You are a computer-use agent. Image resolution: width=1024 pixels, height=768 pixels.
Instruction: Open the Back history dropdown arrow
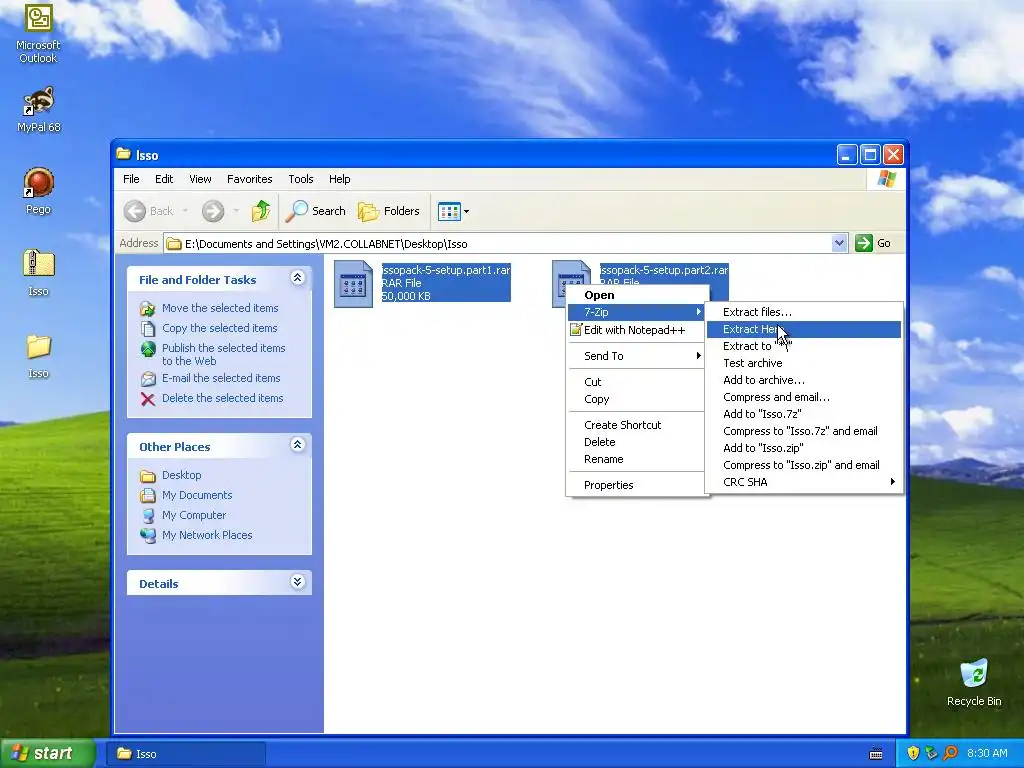[x=185, y=211]
